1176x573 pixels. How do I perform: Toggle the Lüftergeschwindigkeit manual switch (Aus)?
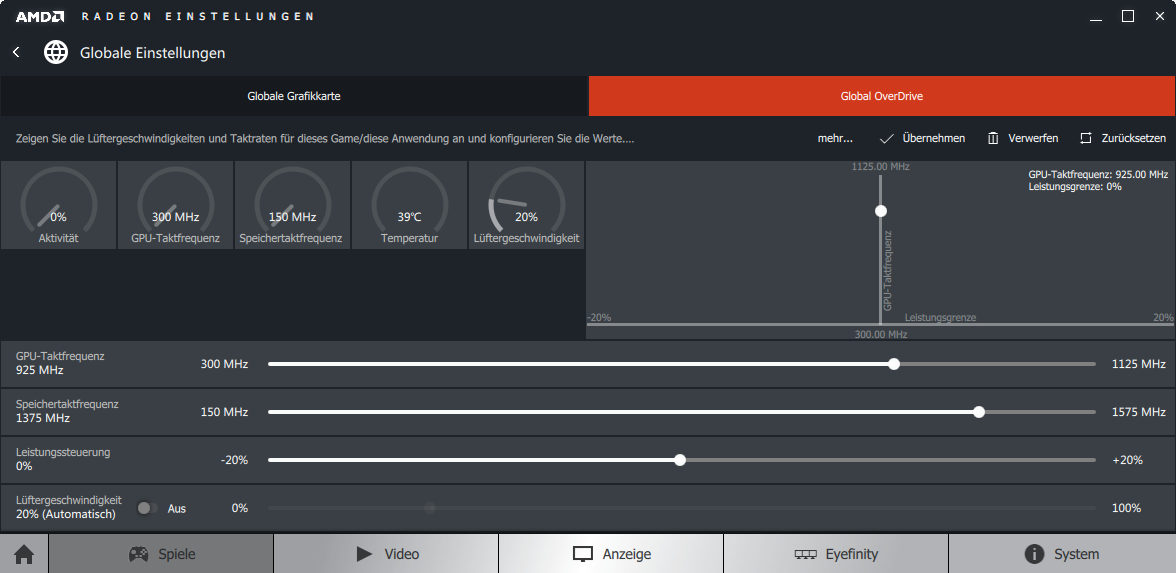(x=147, y=508)
